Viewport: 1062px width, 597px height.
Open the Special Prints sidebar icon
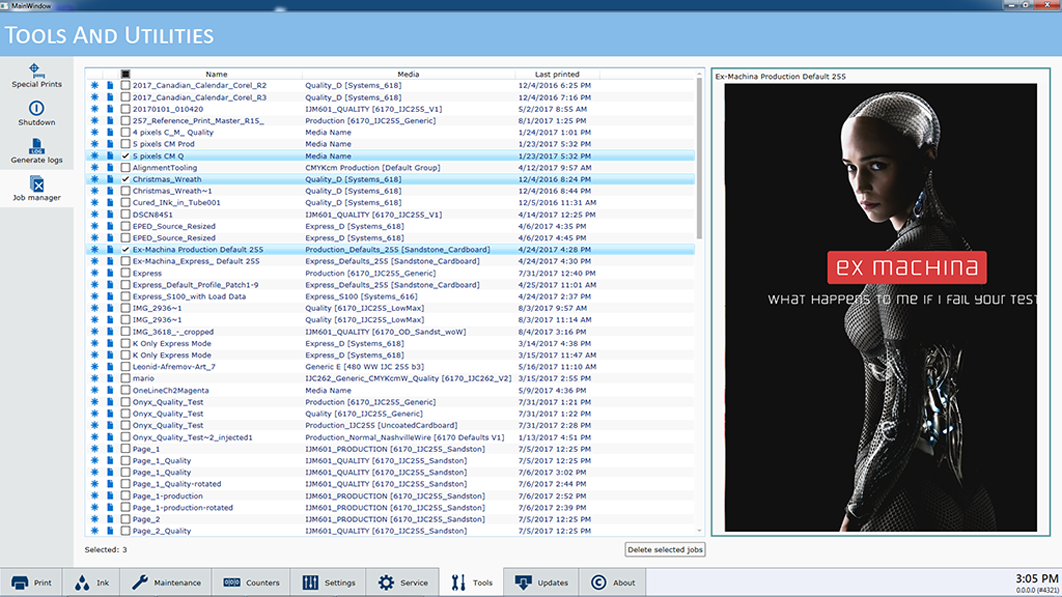[37, 70]
